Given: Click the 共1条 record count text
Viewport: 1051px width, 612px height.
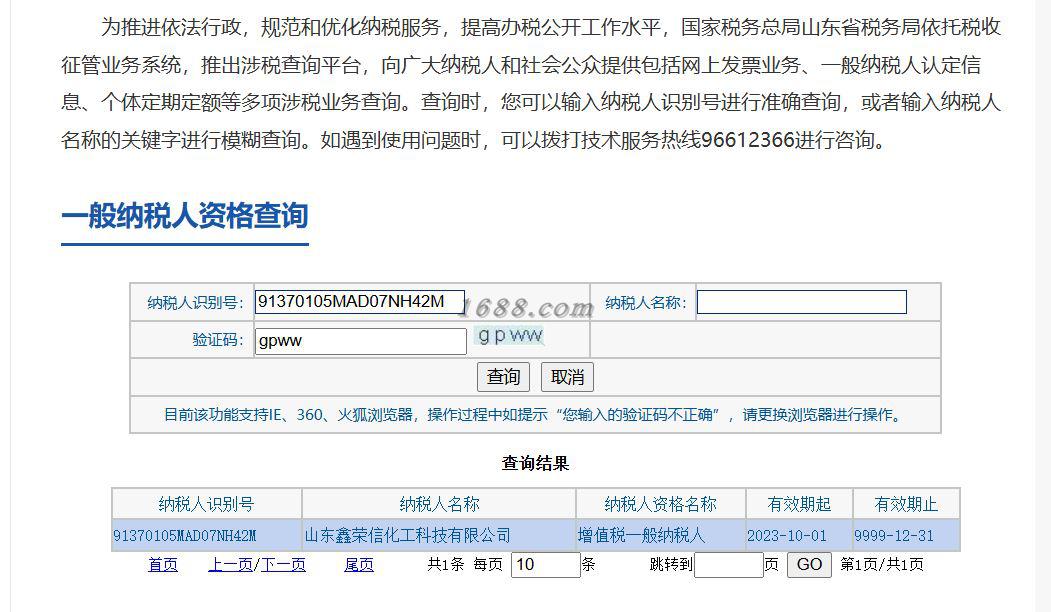Looking at the screenshot, I should (x=446, y=564).
